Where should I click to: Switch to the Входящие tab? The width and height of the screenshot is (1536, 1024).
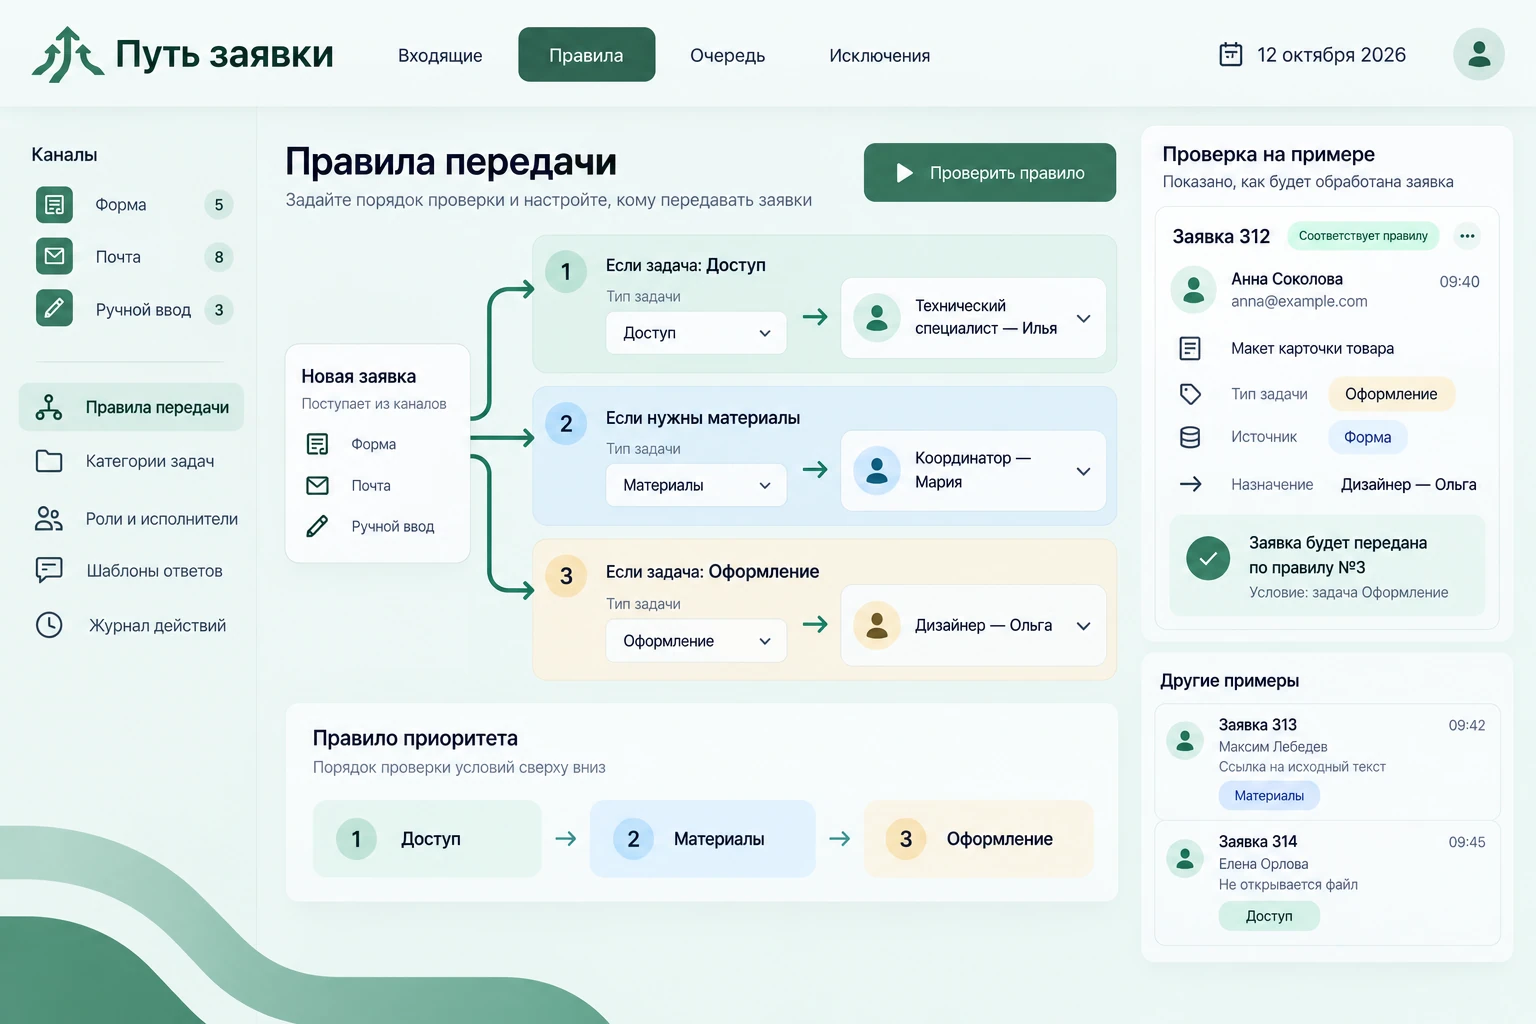440,55
